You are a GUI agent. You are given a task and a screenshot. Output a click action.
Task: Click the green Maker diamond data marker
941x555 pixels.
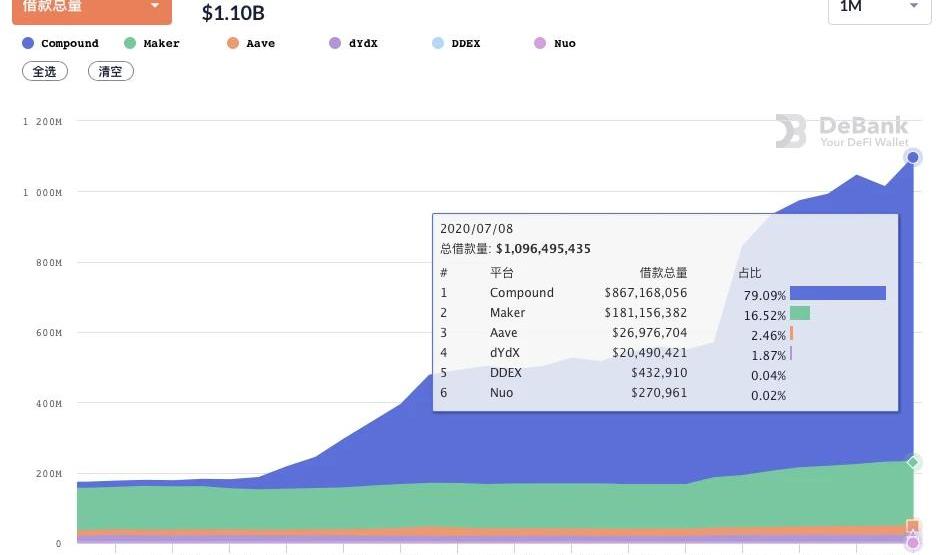tap(913, 462)
